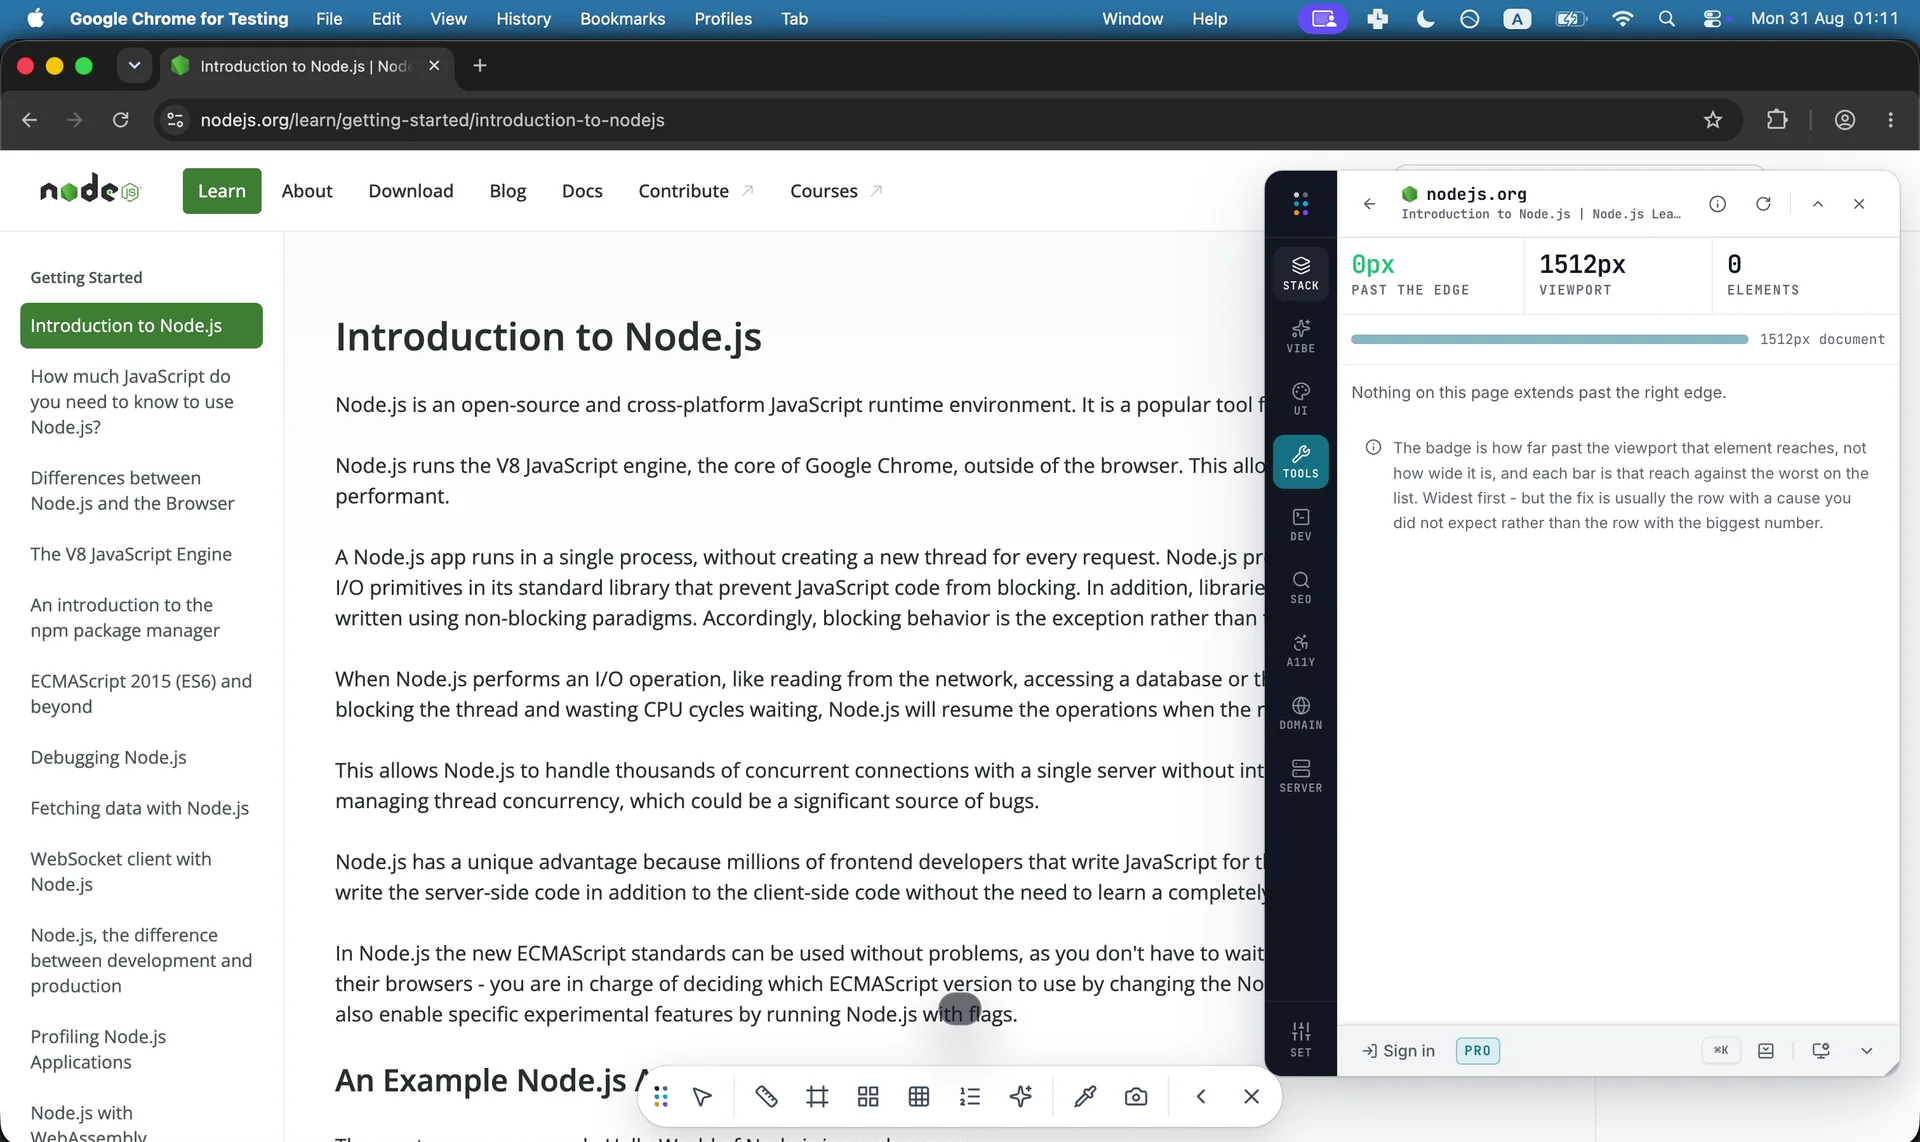Open the Courses external link

click(836, 191)
